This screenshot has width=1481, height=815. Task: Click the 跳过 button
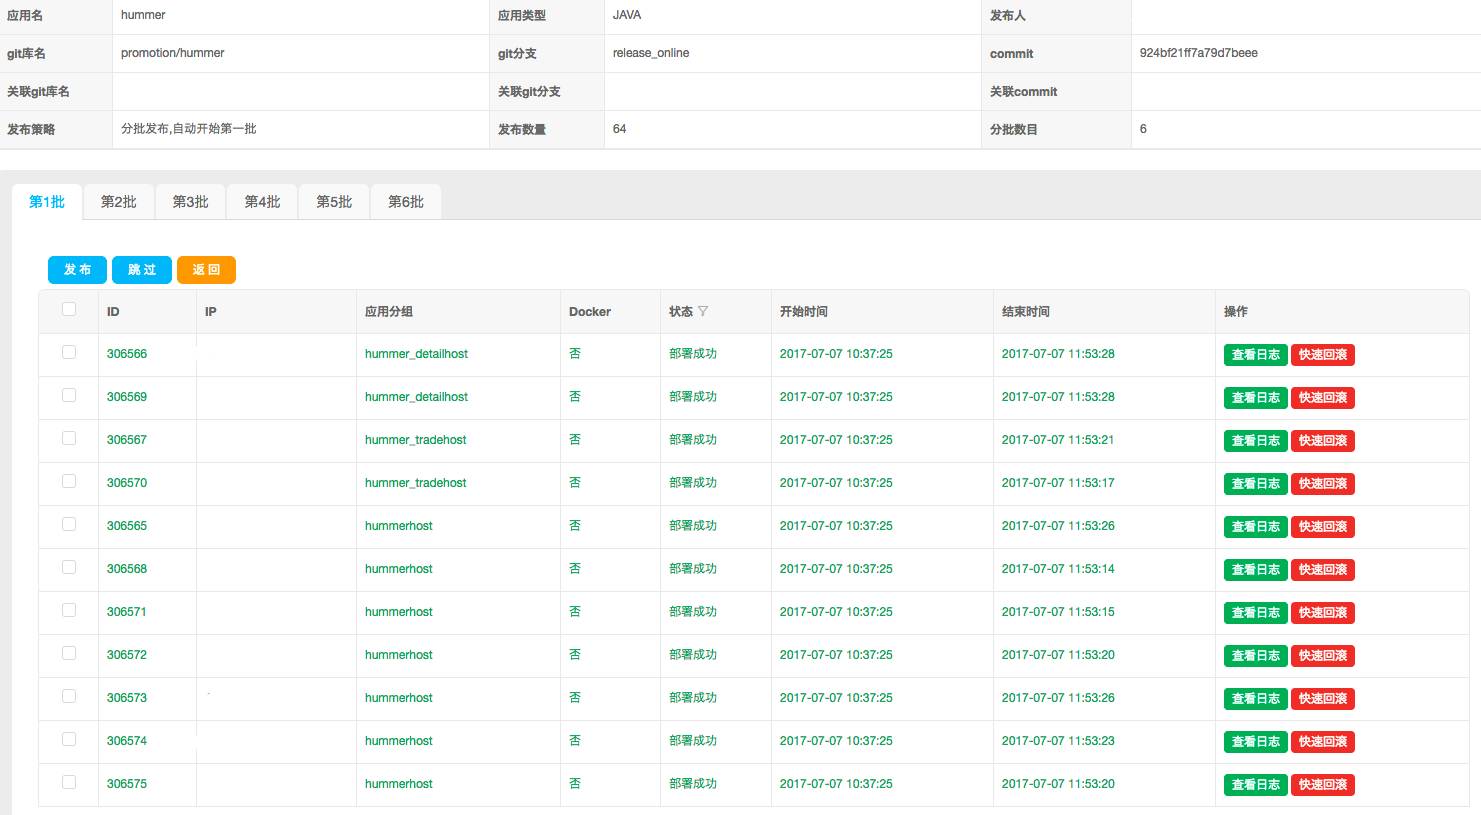142,270
